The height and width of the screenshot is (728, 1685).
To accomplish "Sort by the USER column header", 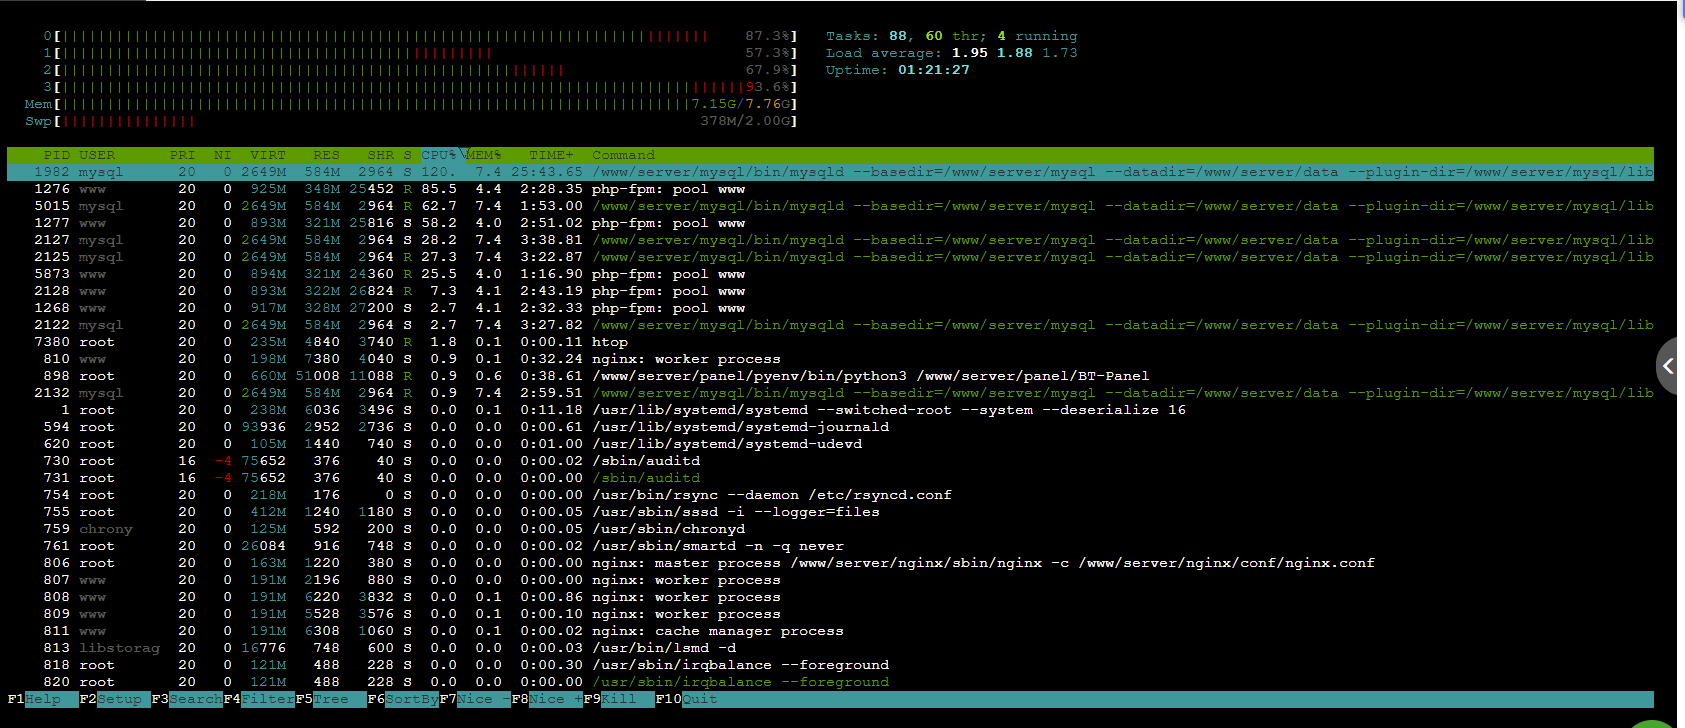I will click(97, 155).
